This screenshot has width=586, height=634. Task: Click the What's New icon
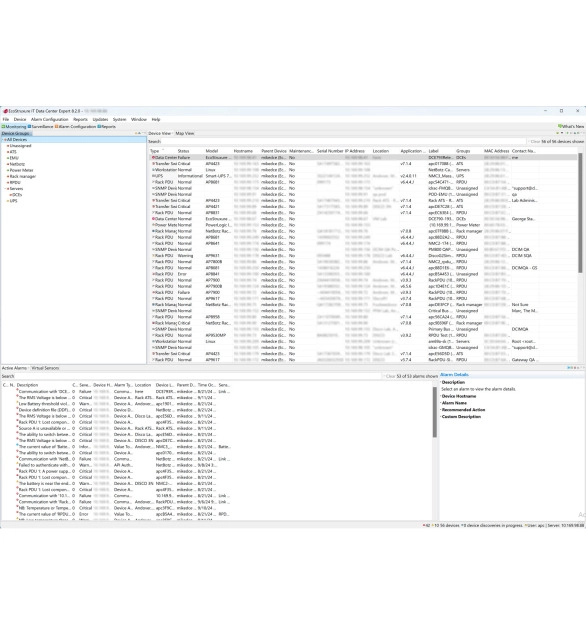pyautogui.click(x=560, y=127)
